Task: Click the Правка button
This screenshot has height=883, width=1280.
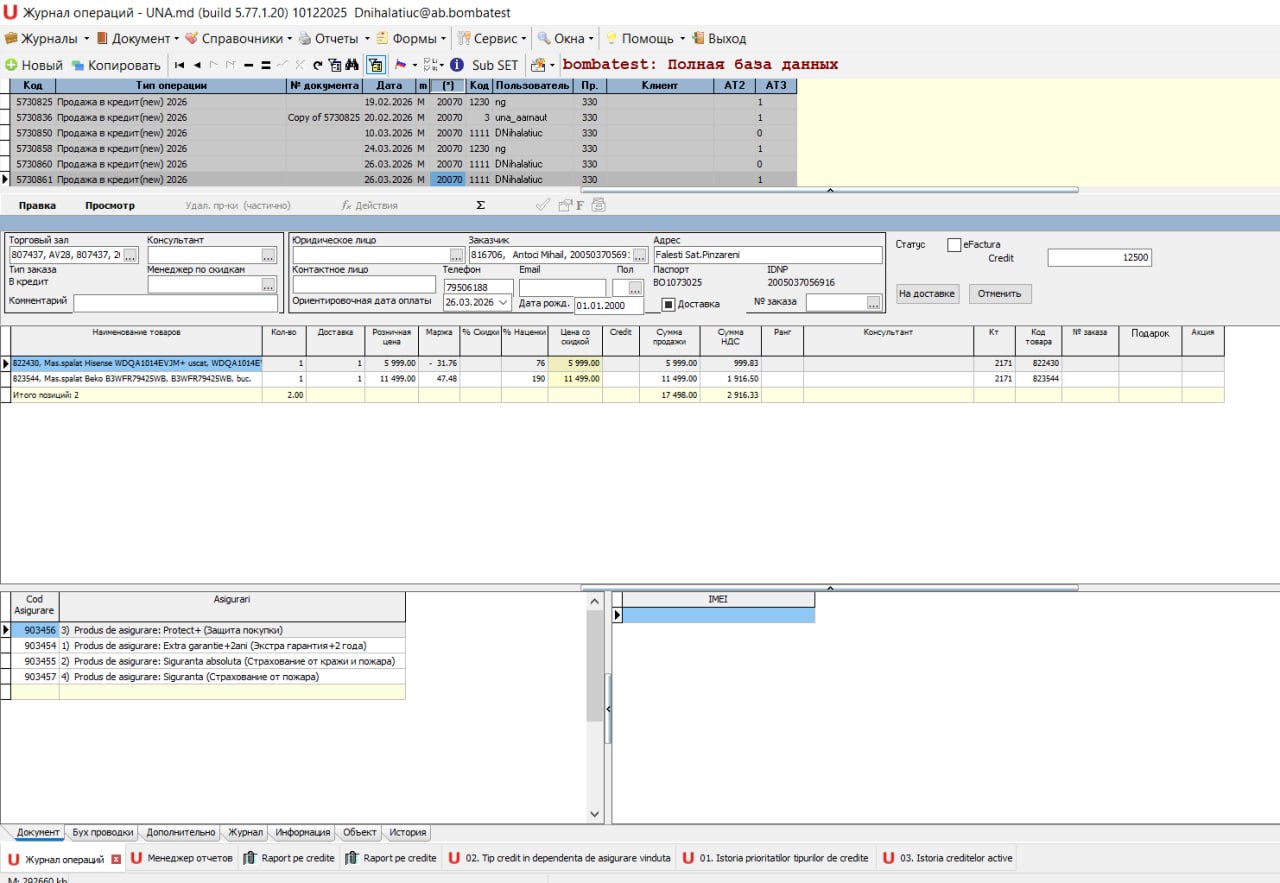Action: (x=37, y=205)
